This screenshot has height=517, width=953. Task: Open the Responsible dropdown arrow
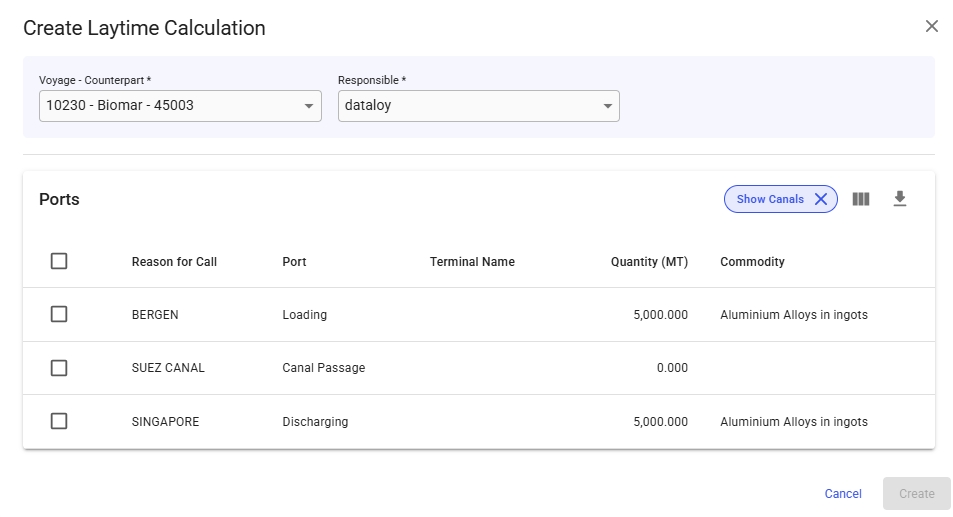coord(607,106)
